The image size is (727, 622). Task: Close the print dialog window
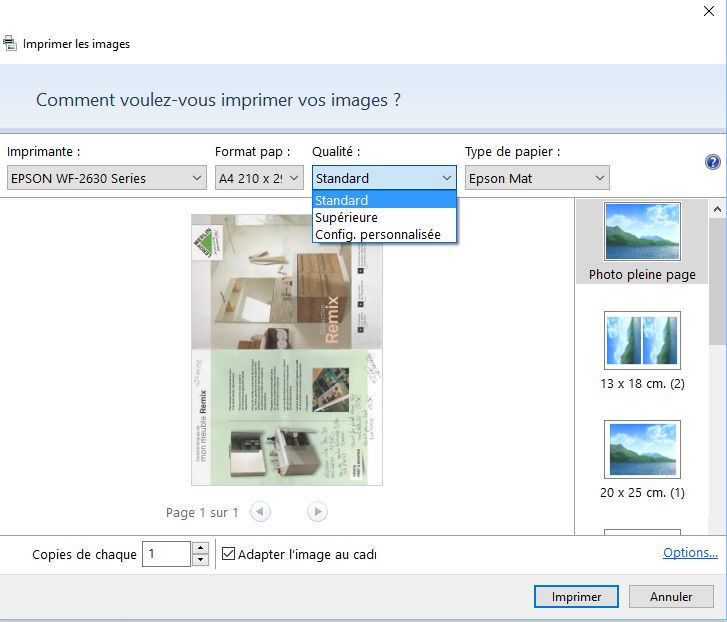[x=708, y=11]
